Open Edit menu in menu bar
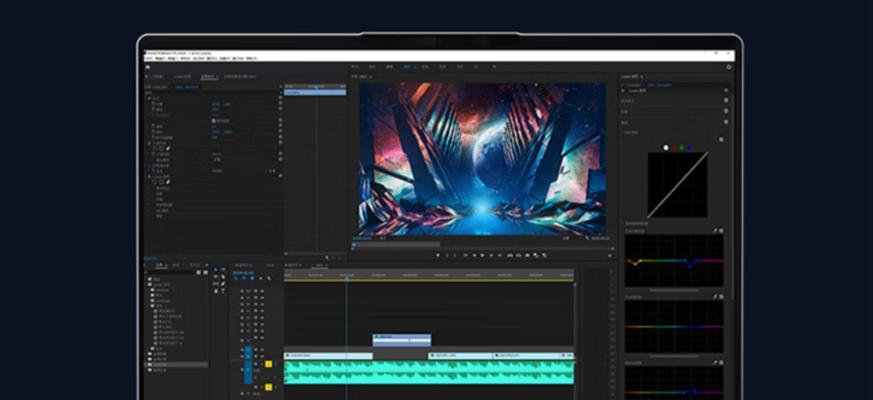This screenshot has width=873, height=400. pos(160,58)
